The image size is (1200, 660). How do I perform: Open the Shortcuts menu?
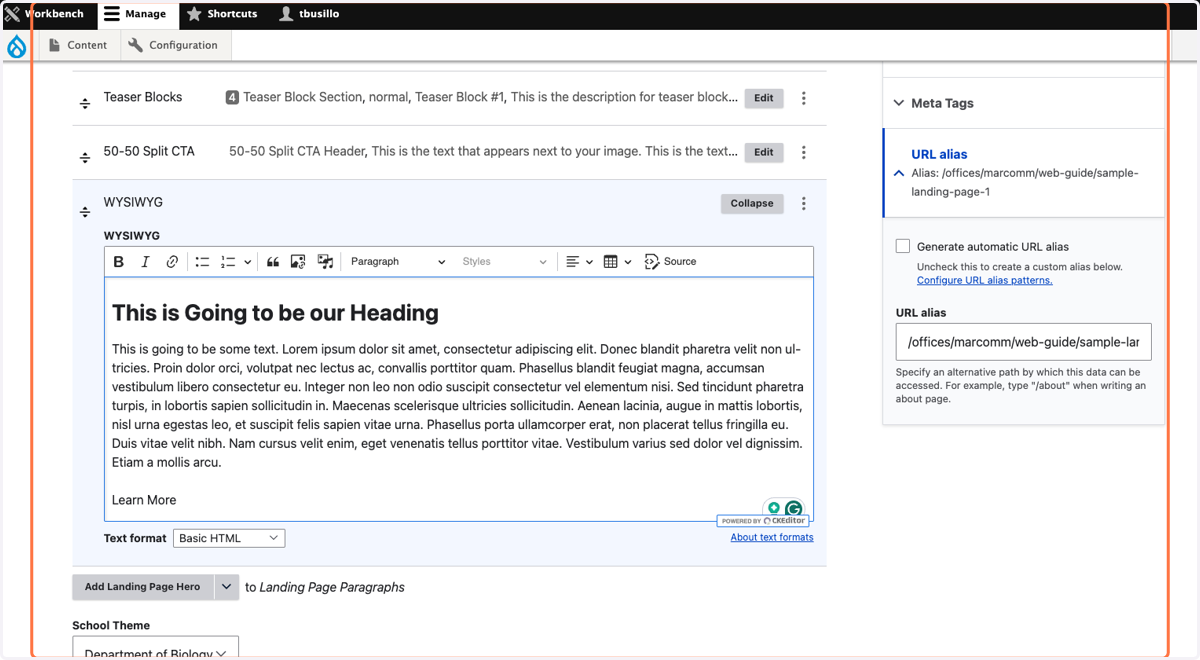pyautogui.click(x=222, y=14)
